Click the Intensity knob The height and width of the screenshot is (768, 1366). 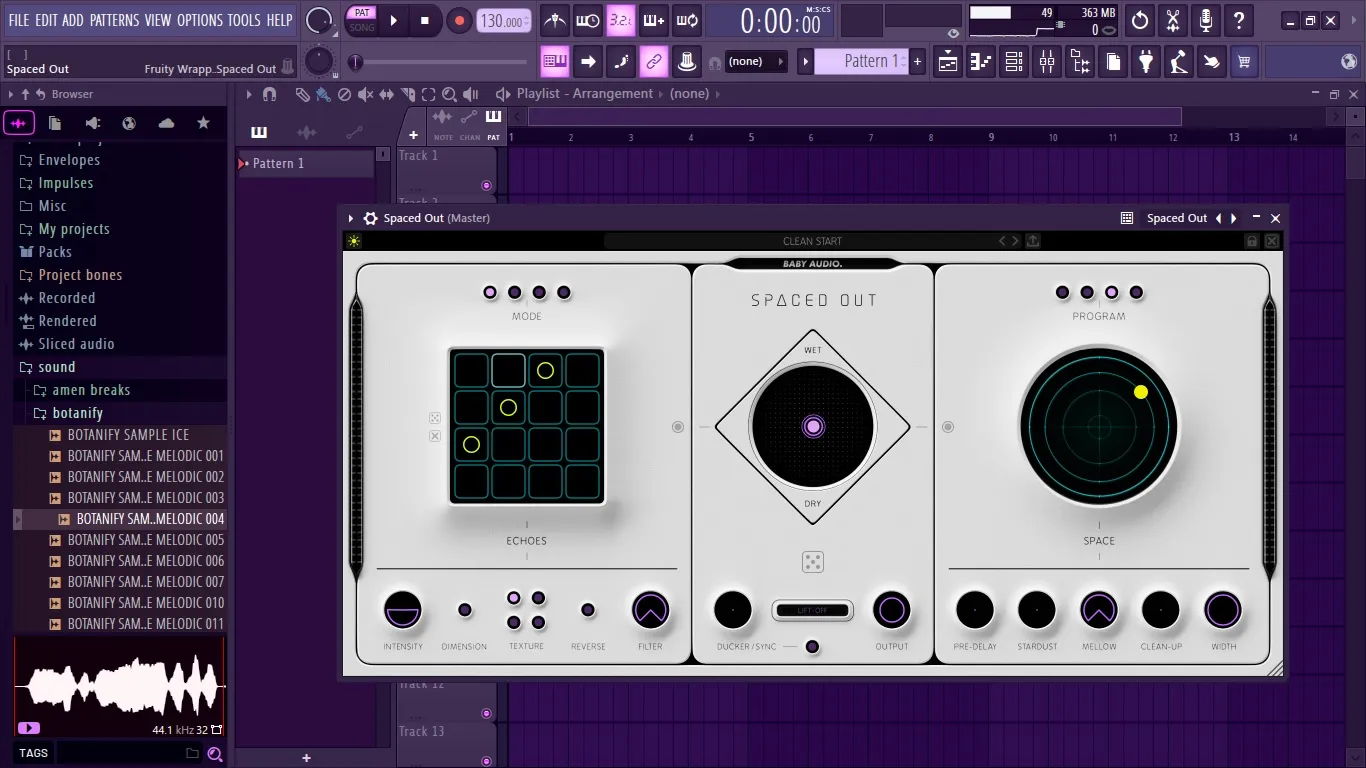coord(402,610)
